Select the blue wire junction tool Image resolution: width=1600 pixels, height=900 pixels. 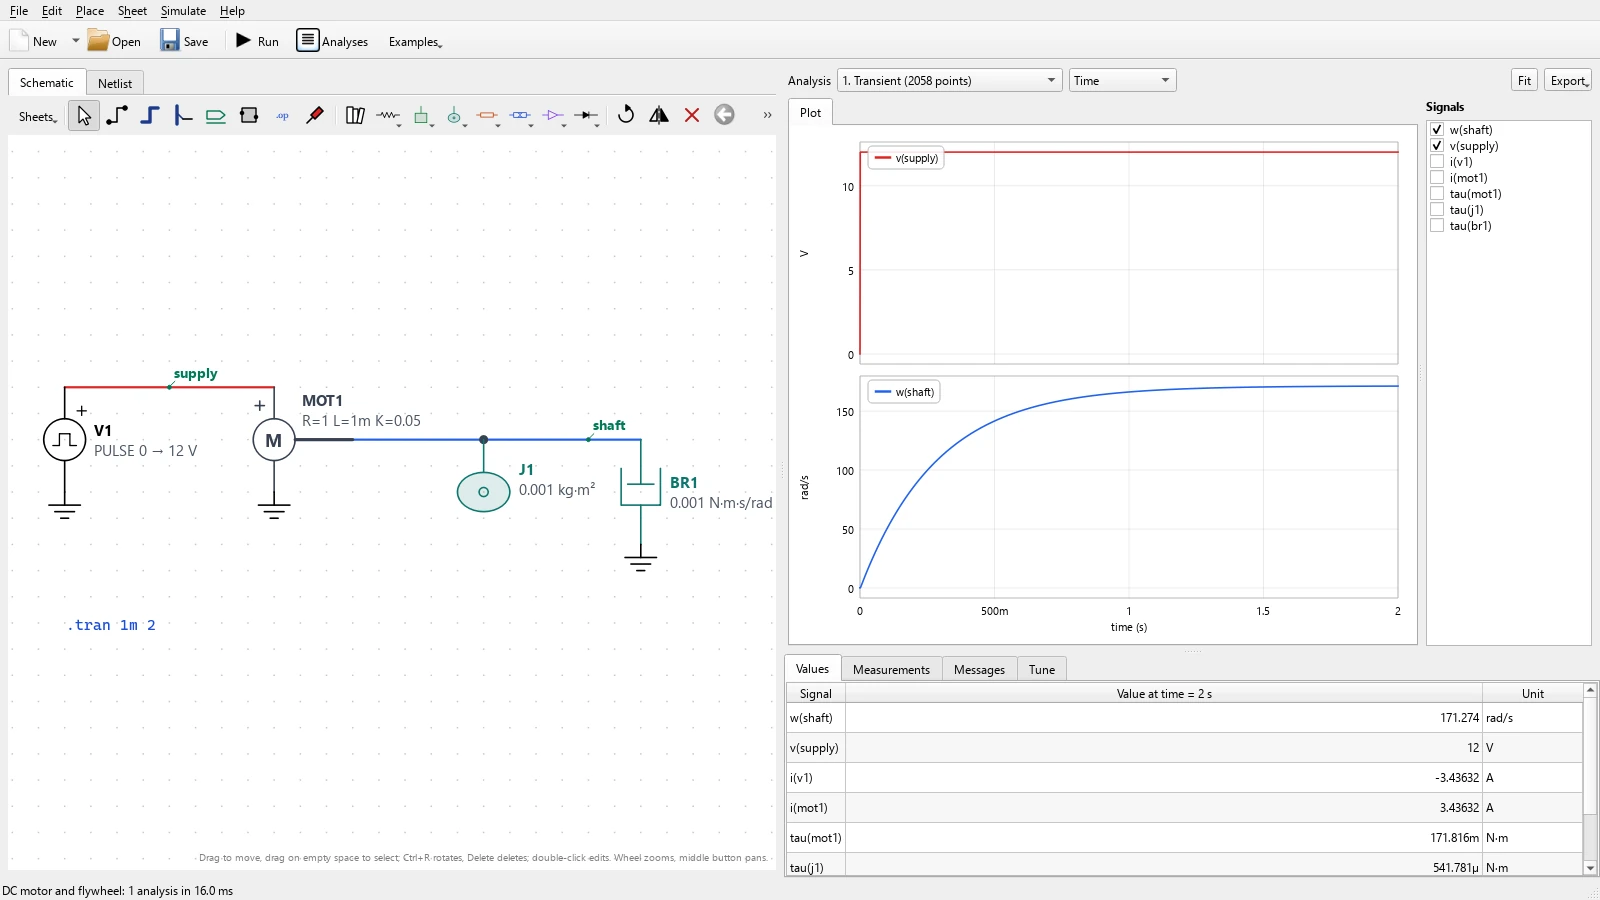pyautogui.click(x=183, y=116)
